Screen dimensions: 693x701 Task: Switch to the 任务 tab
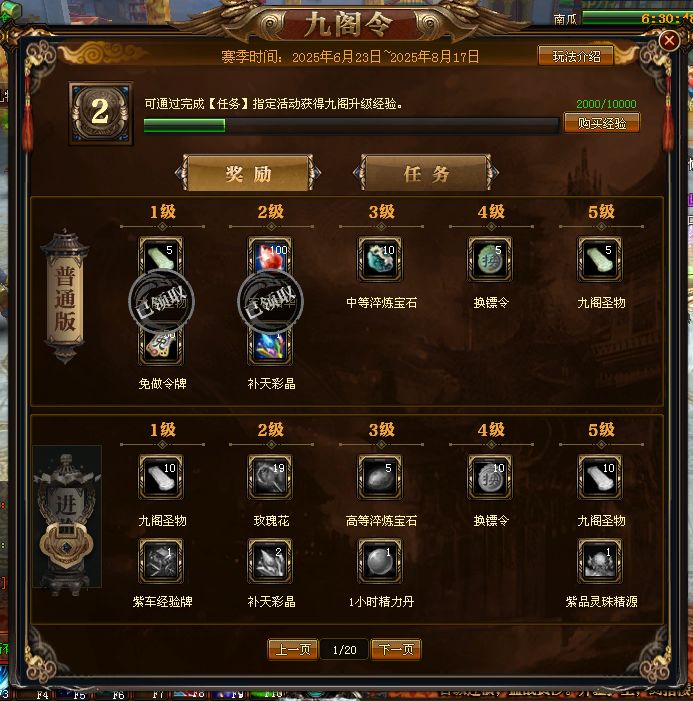click(x=426, y=173)
